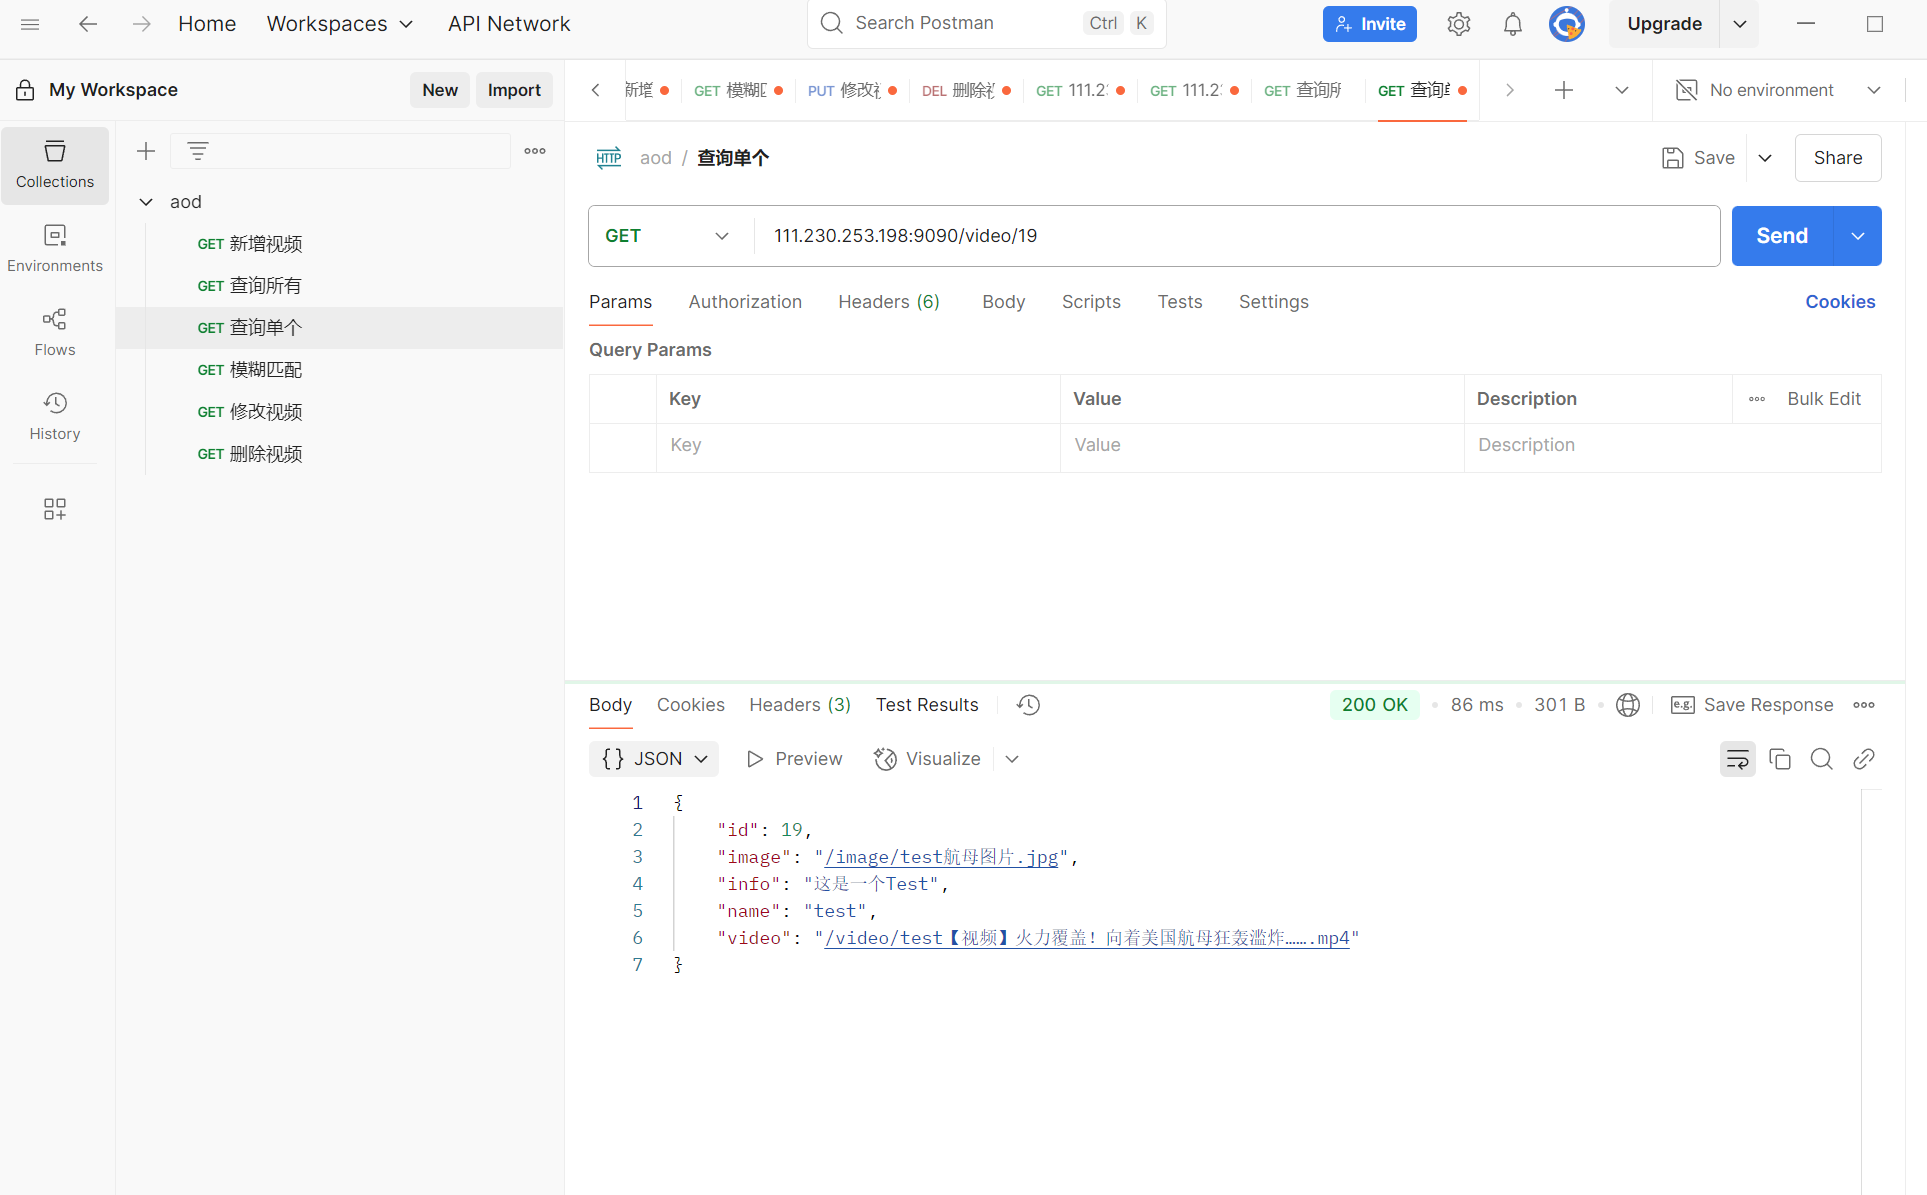
Task: Copy the response body with copy icon
Action: [1780, 759]
